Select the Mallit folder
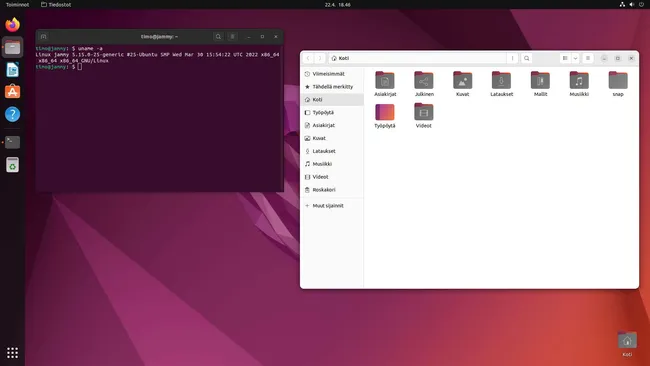650x366 pixels. coord(540,84)
